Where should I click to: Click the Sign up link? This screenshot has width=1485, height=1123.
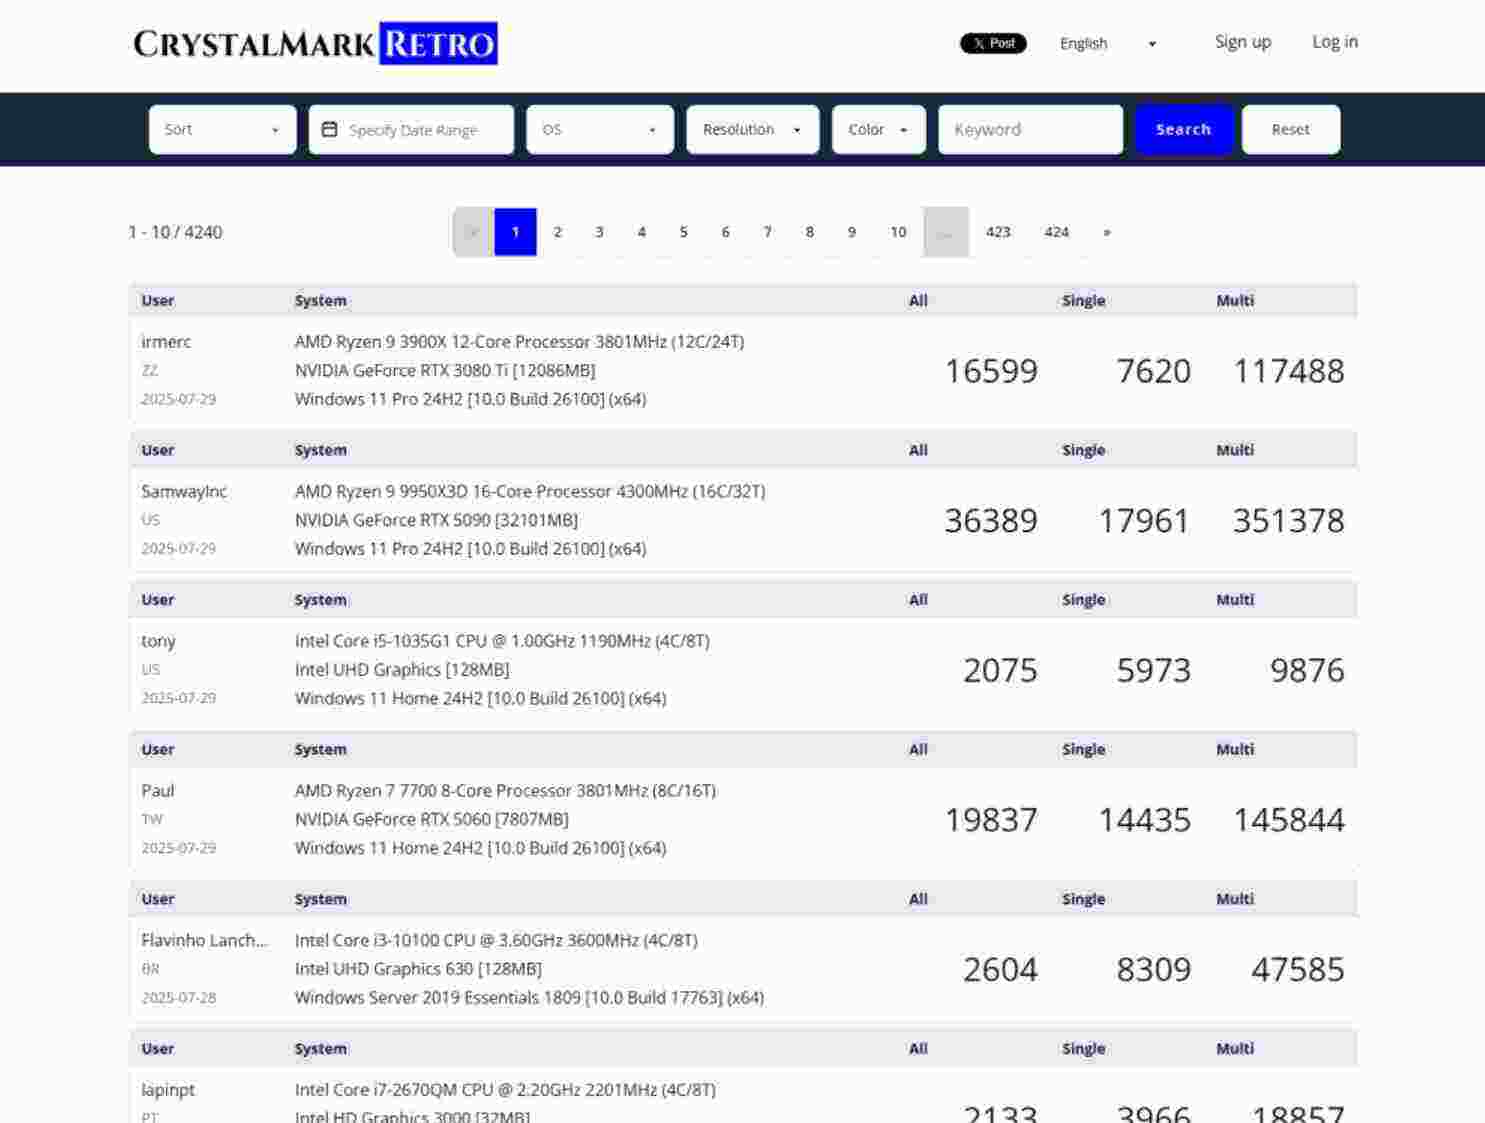[1242, 42]
